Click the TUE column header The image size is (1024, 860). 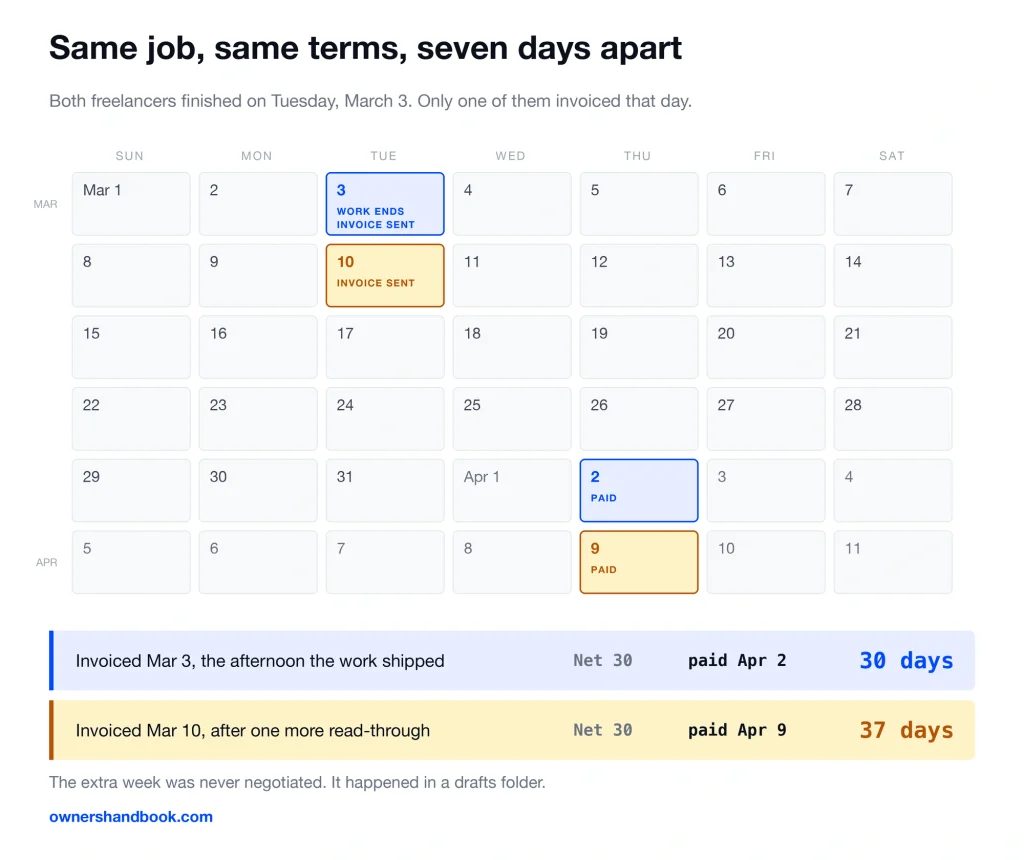383,156
